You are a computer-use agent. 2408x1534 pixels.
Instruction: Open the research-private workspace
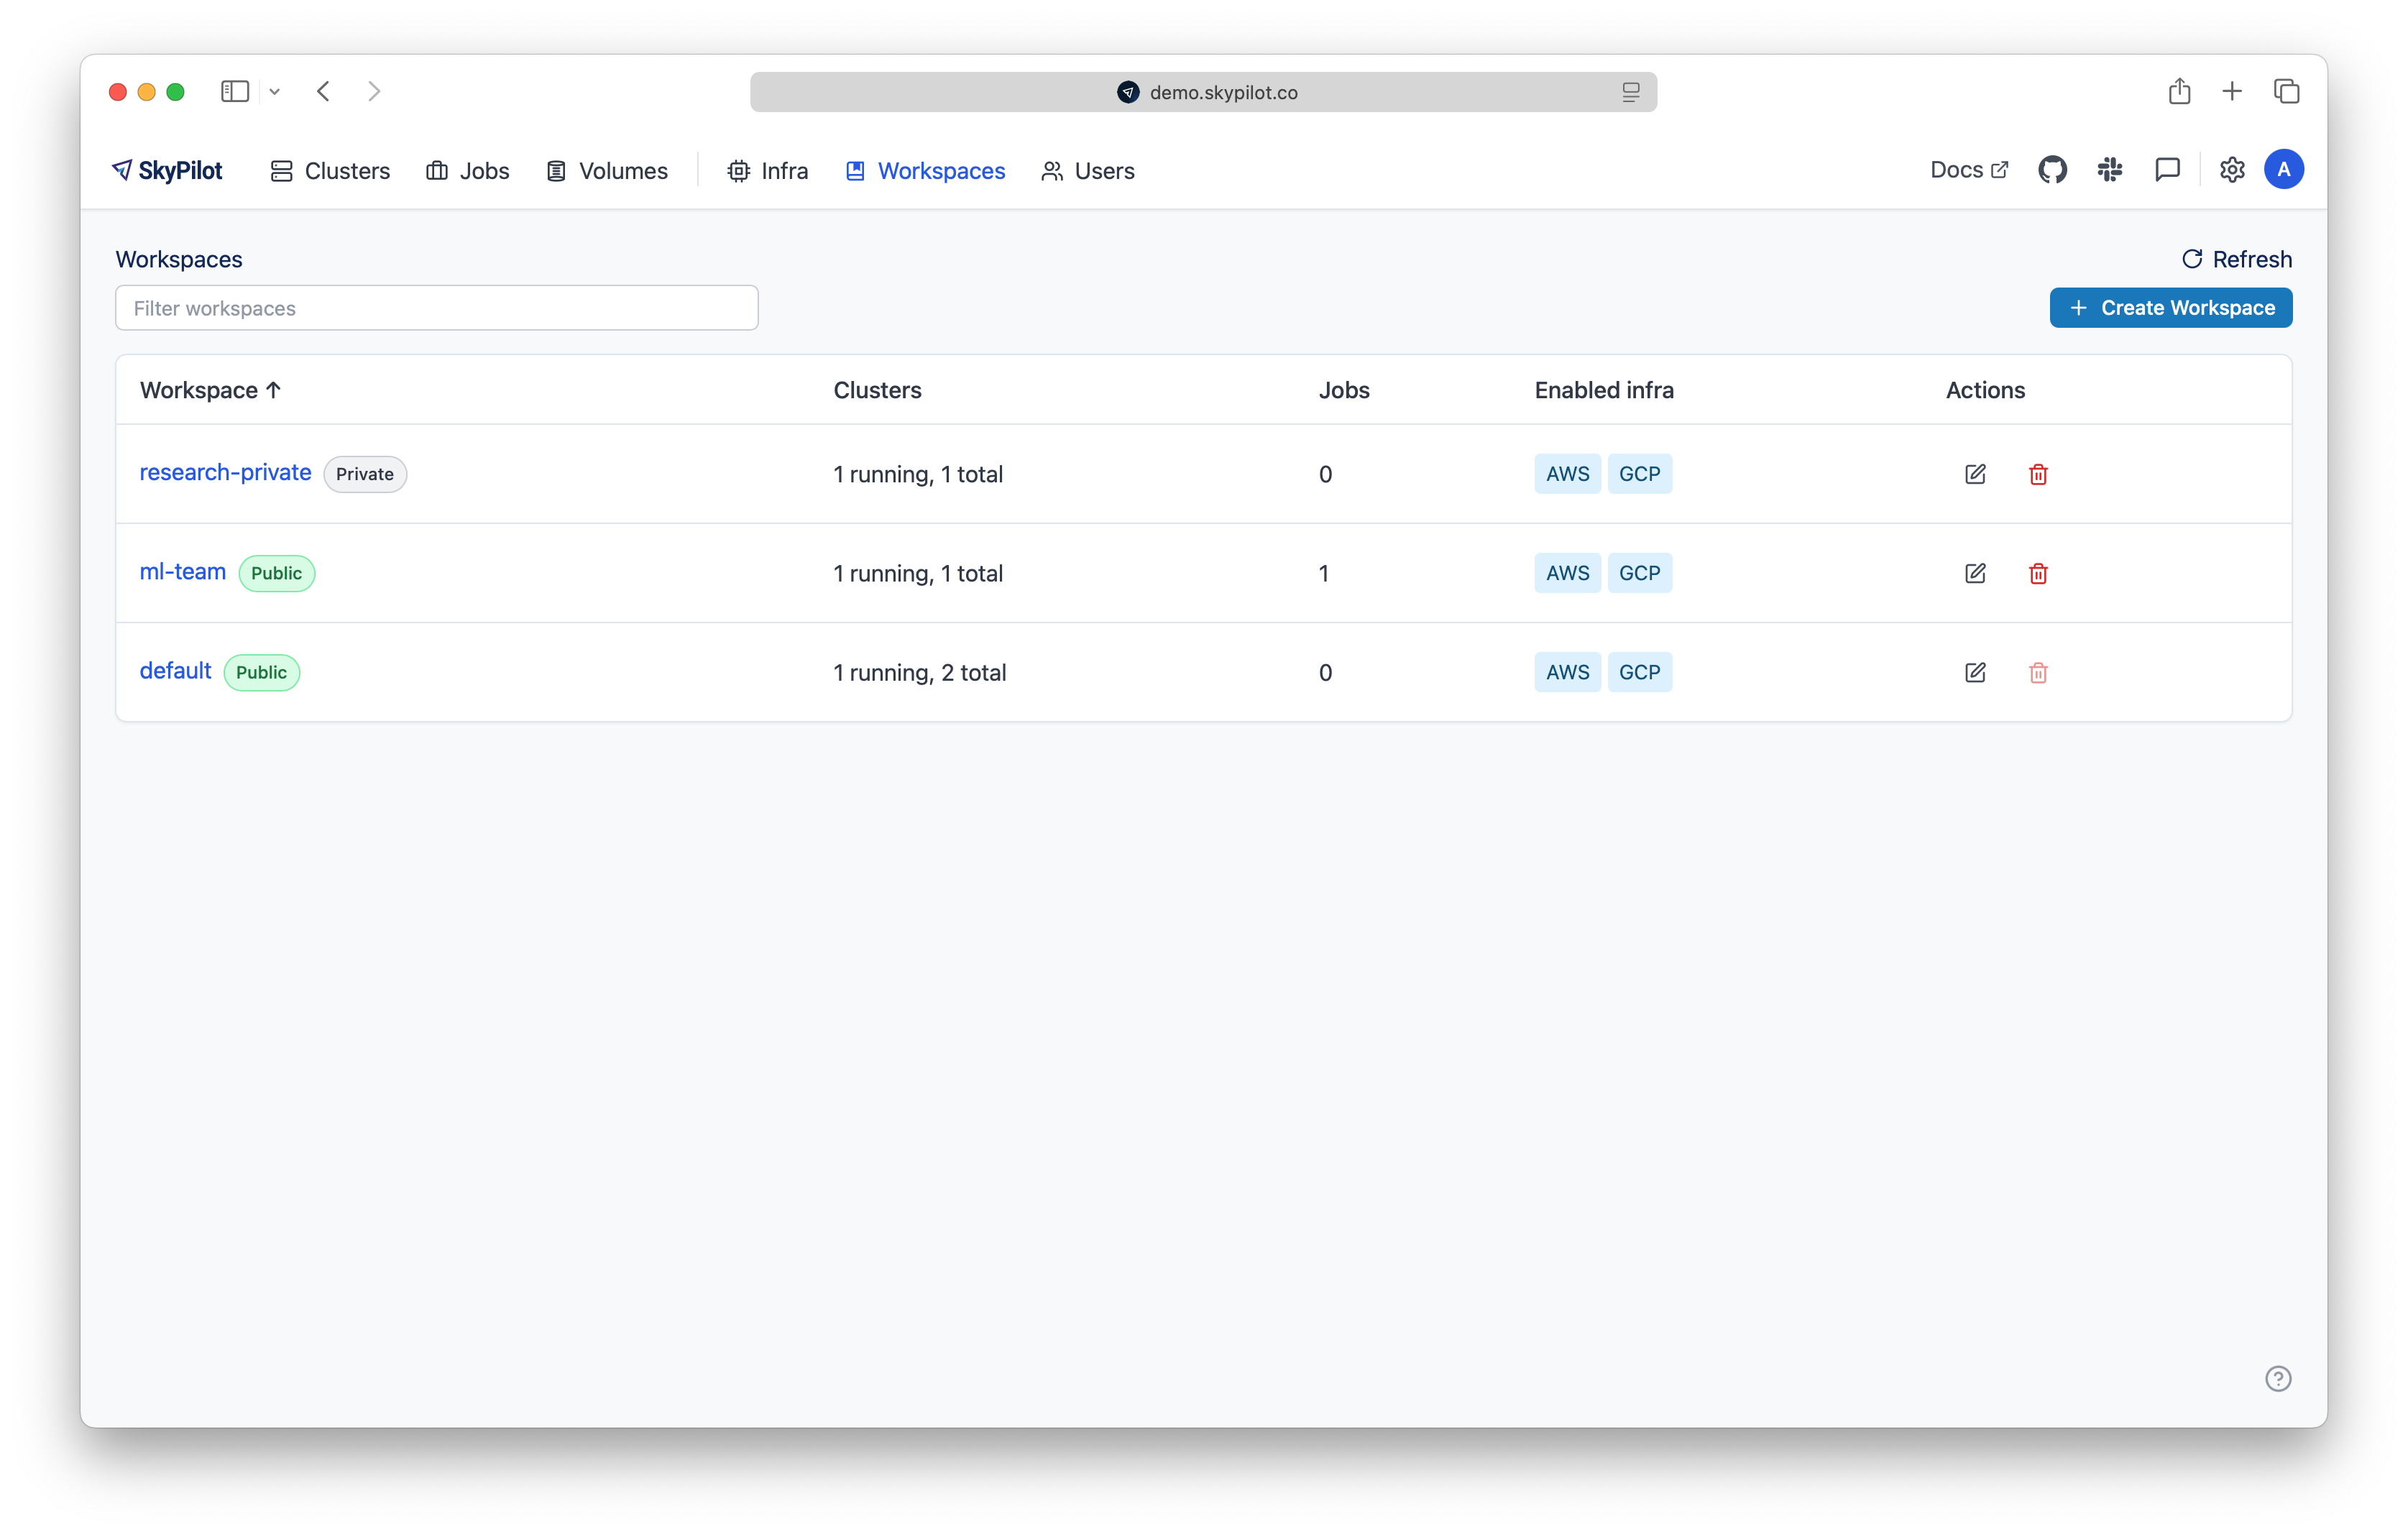225,472
